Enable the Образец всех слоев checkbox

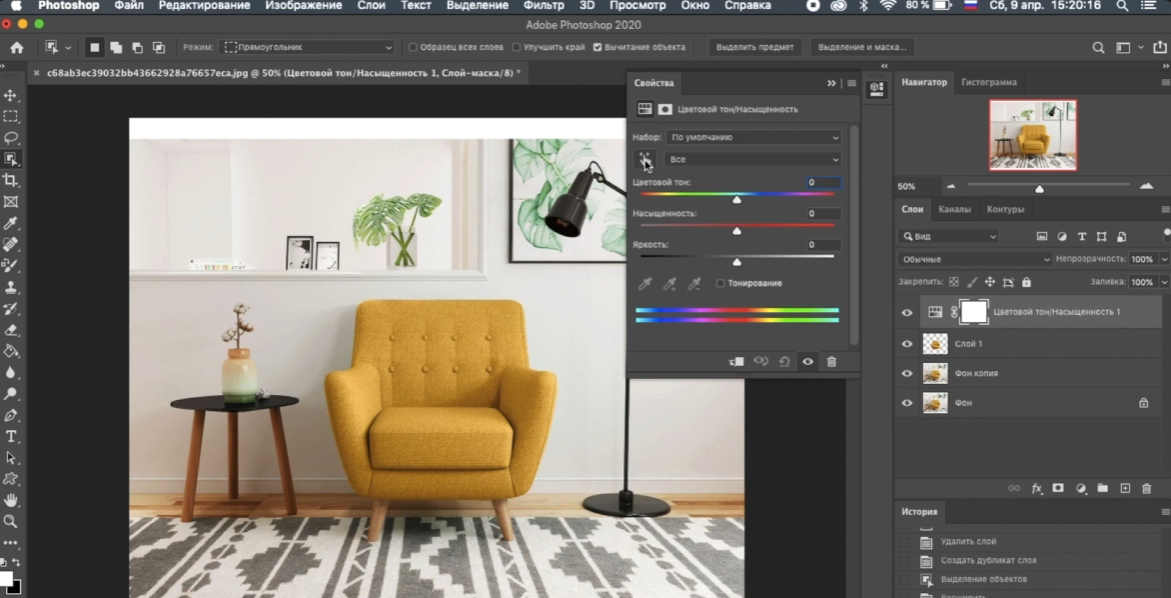point(412,47)
